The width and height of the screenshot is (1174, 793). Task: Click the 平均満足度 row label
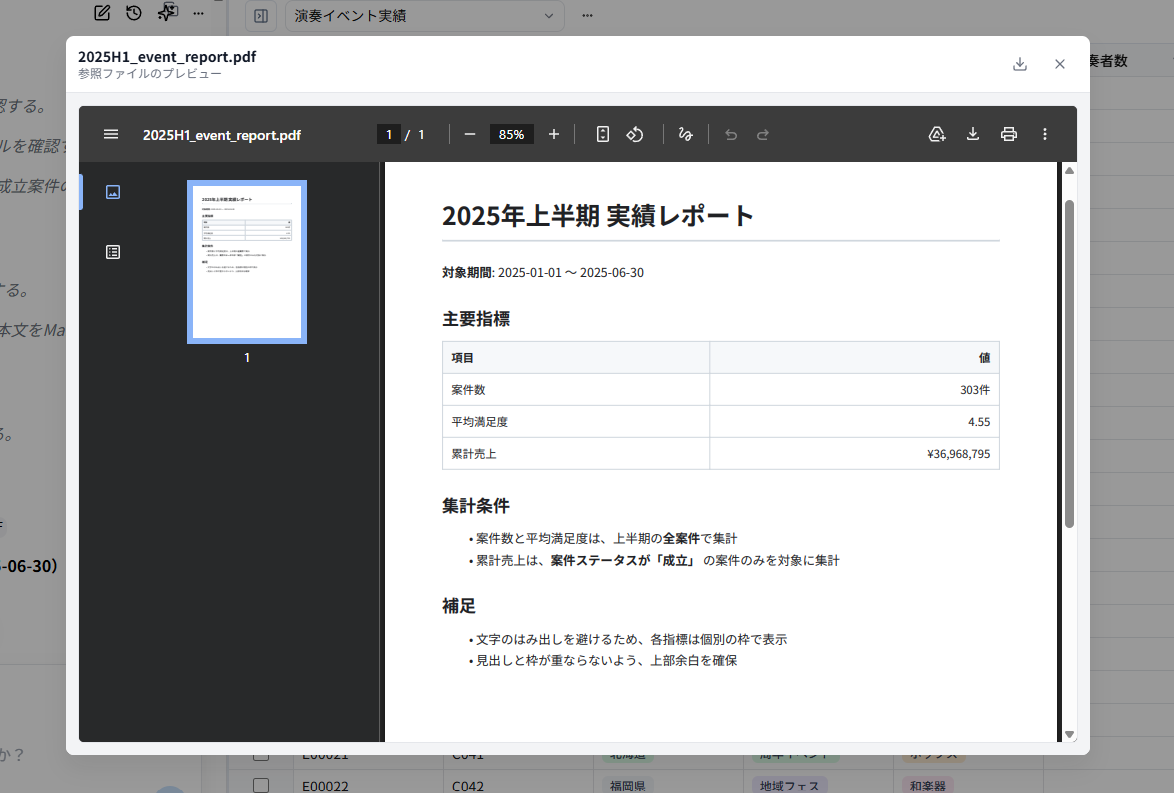(x=479, y=422)
